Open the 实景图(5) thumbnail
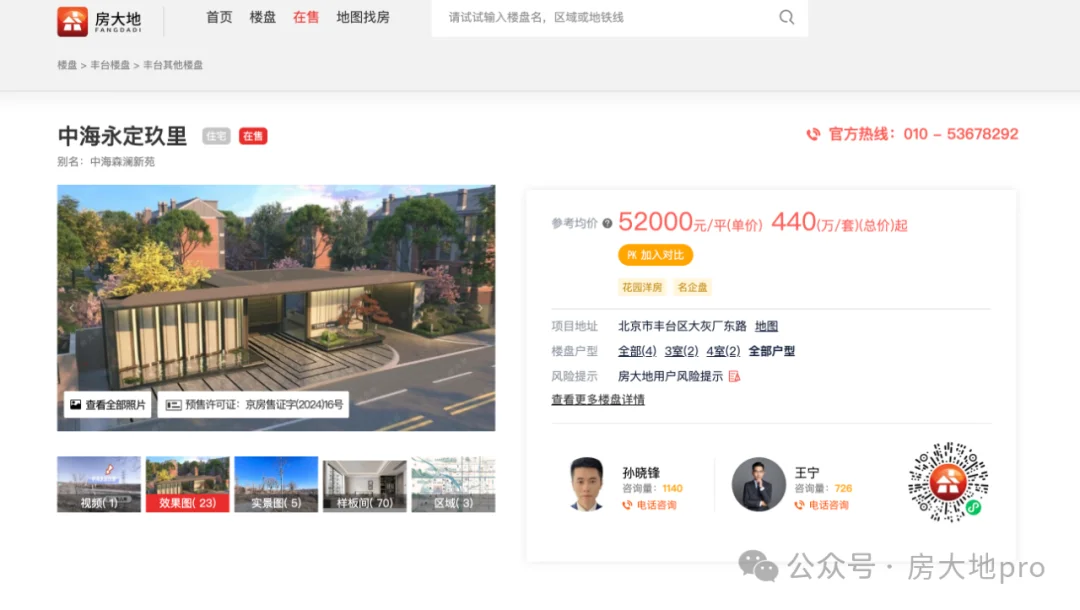This screenshot has height=610, width=1080. (x=276, y=484)
